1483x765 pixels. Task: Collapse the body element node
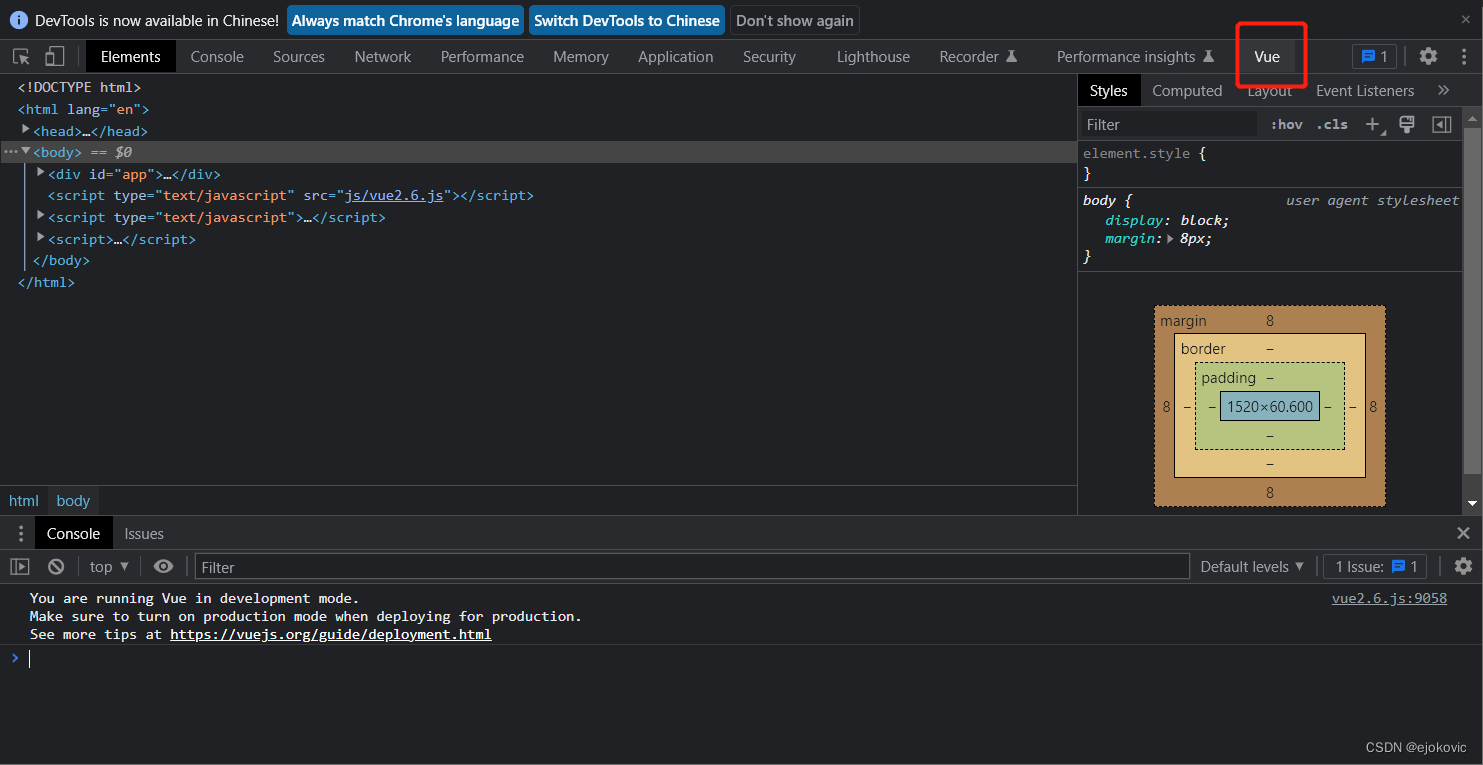click(x=26, y=151)
